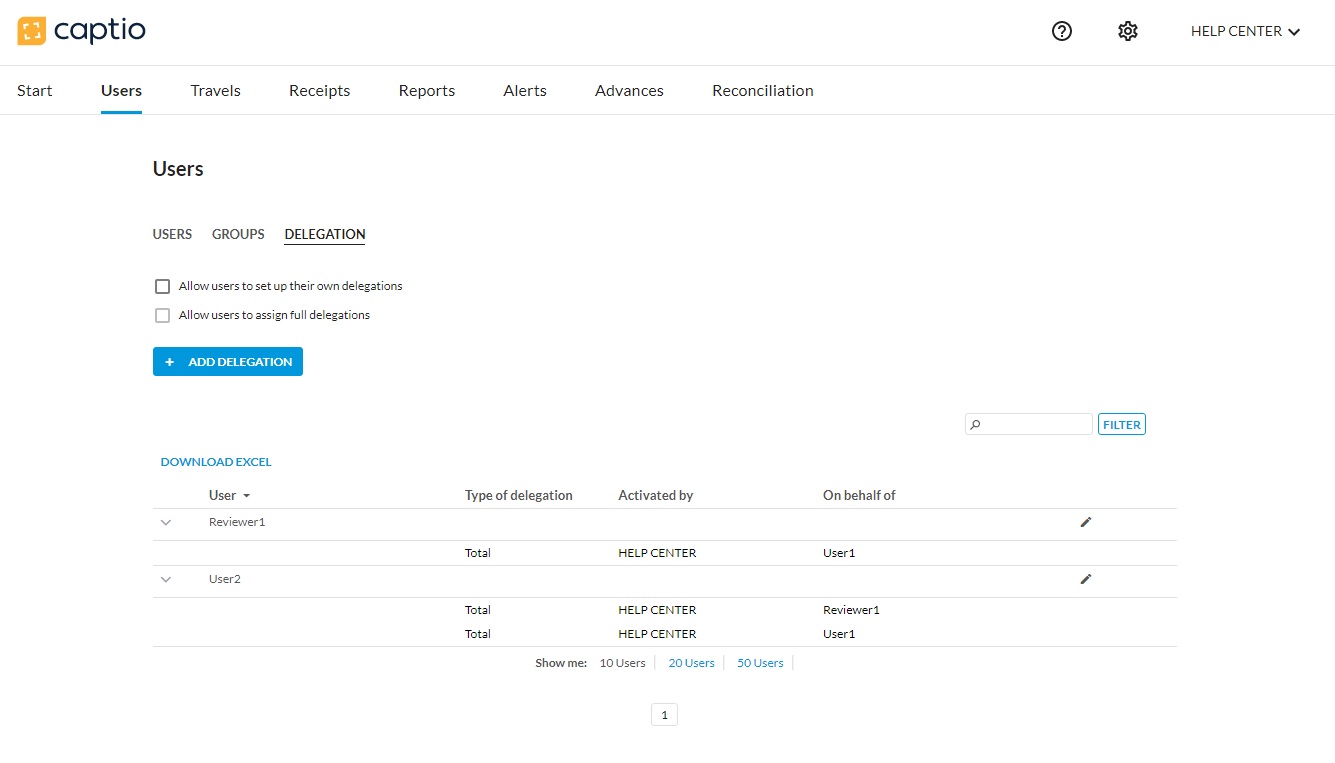Open the help question mark icon

(x=1062, y=31)
